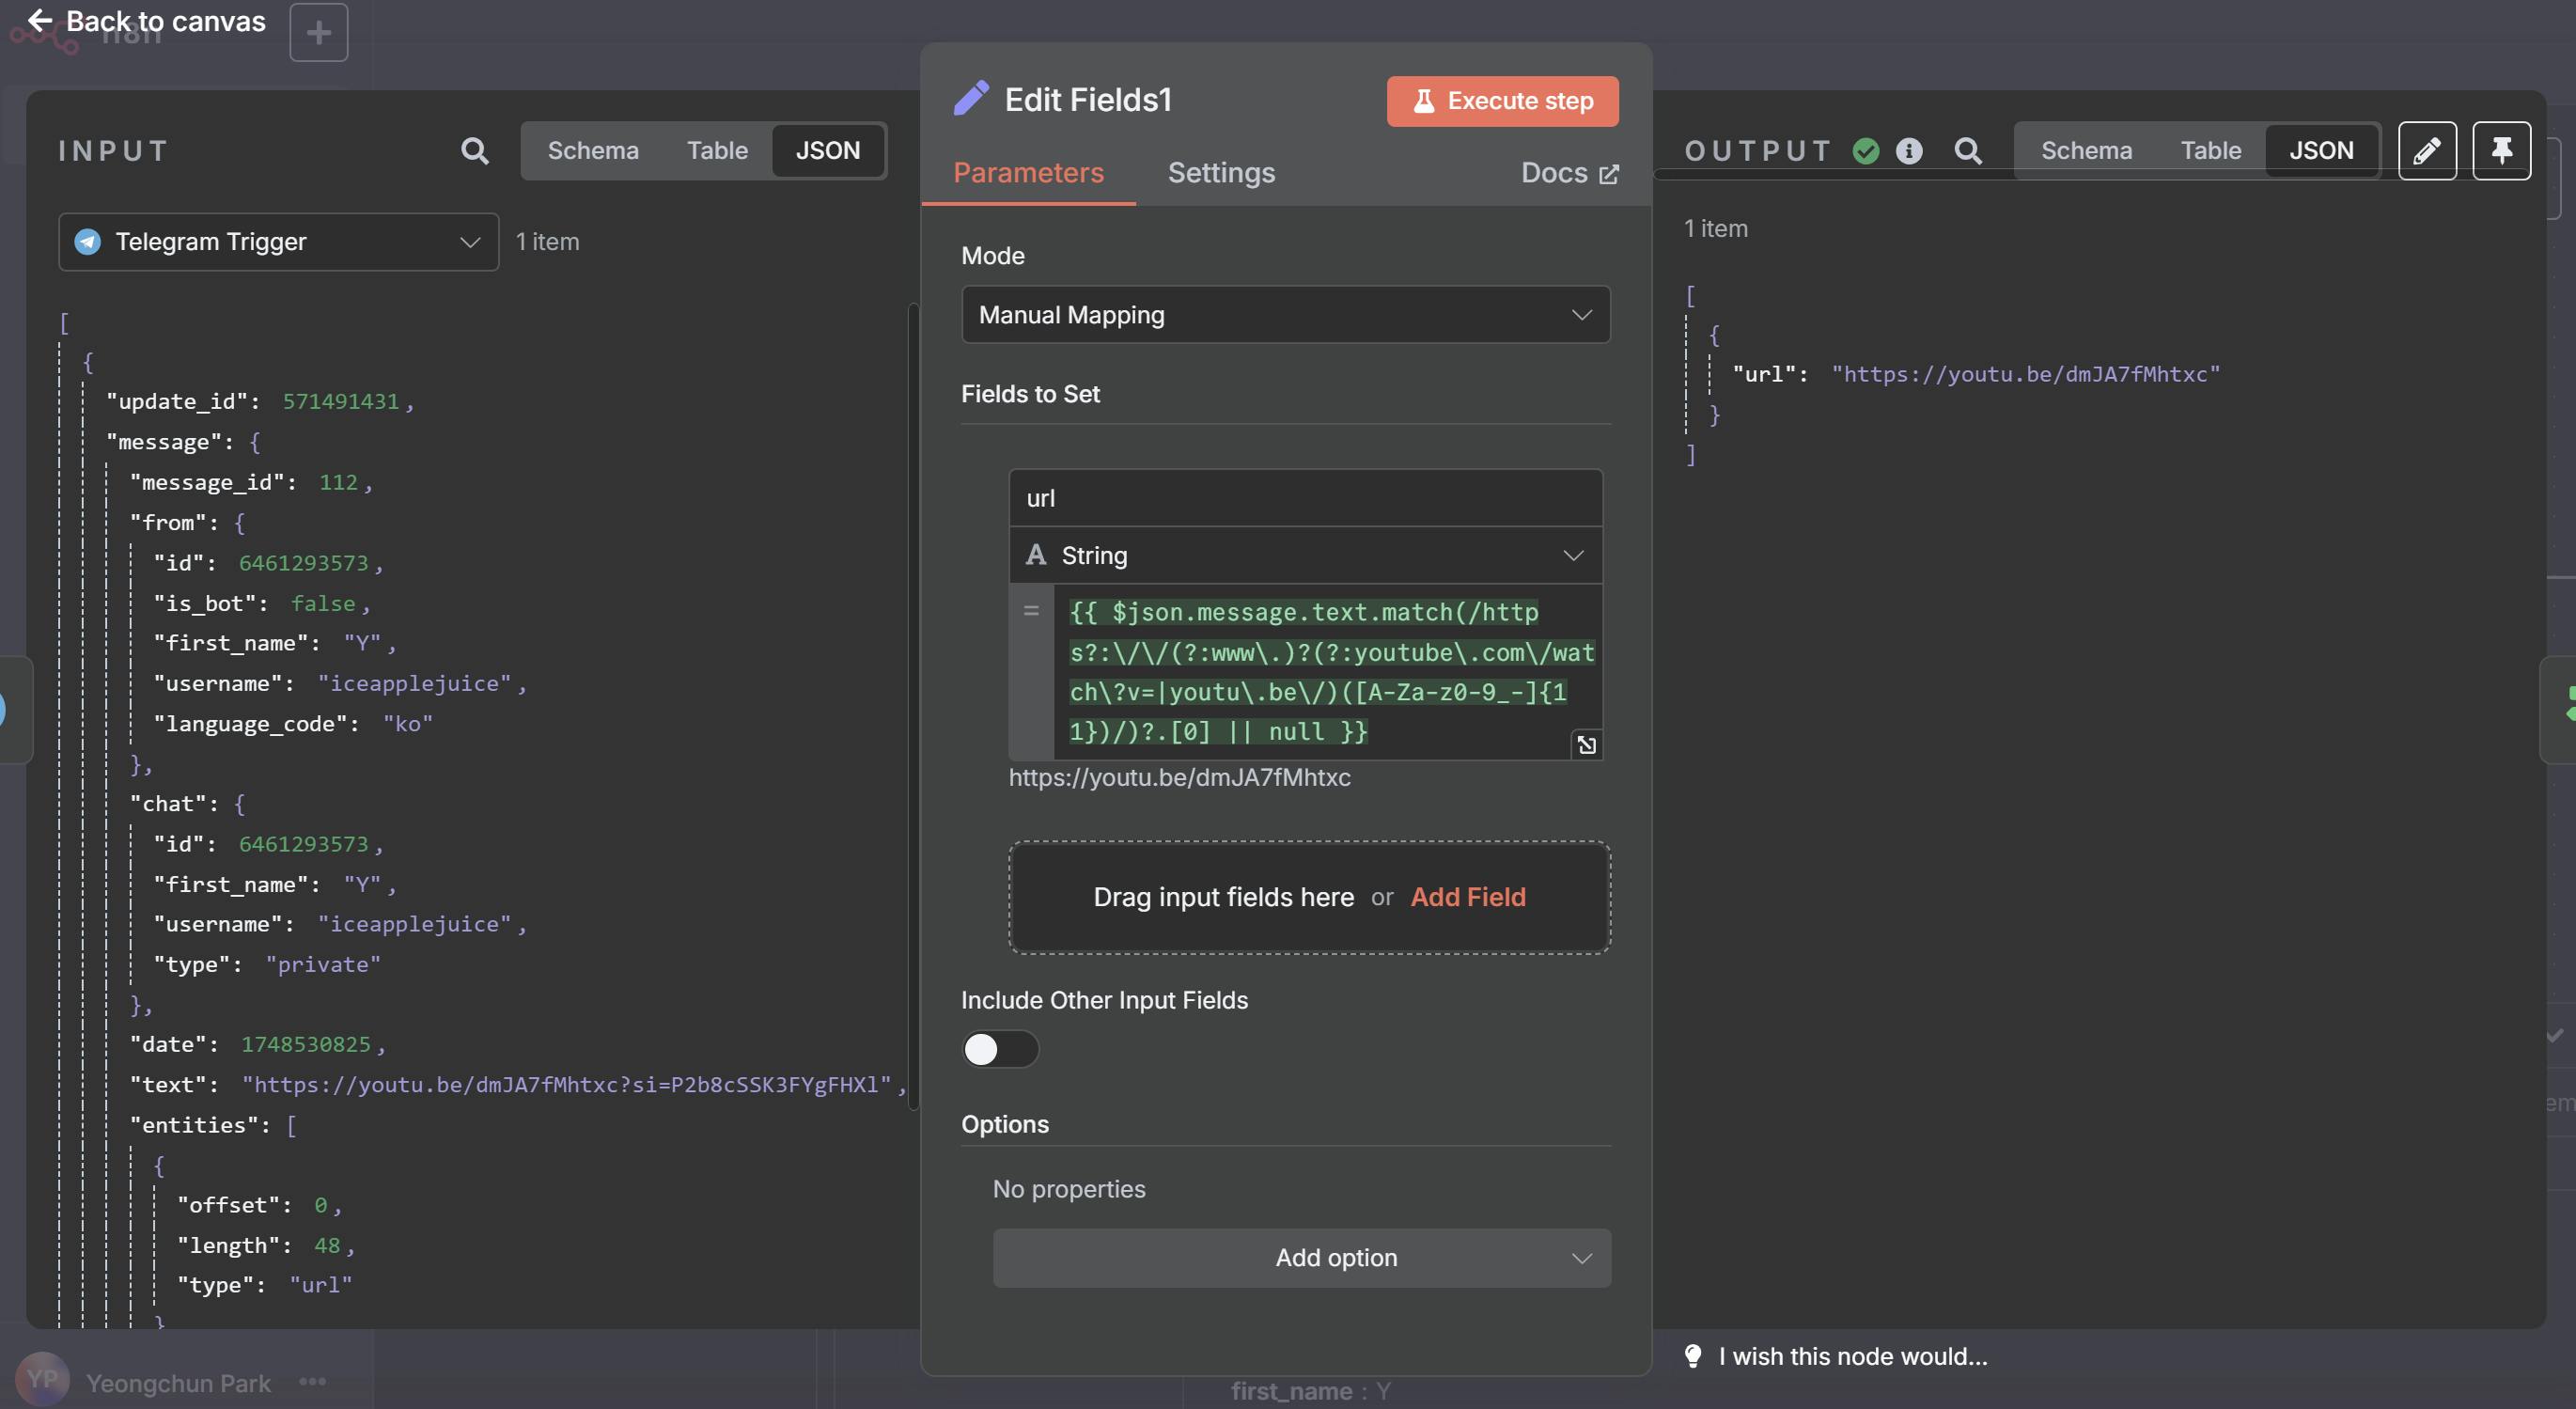2576x1409 pixels.
Task: Open the String type dropdown
Action: [1305, 555]
